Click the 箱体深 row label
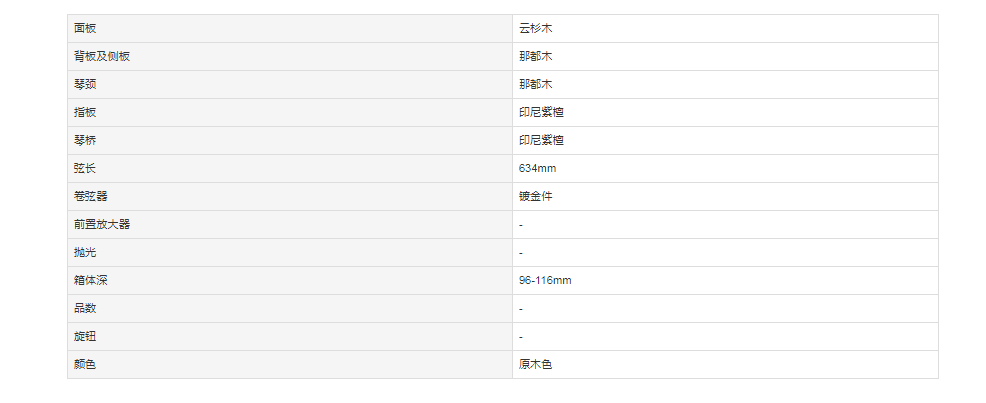The image size is (986, 403). (x=290, y=280)
